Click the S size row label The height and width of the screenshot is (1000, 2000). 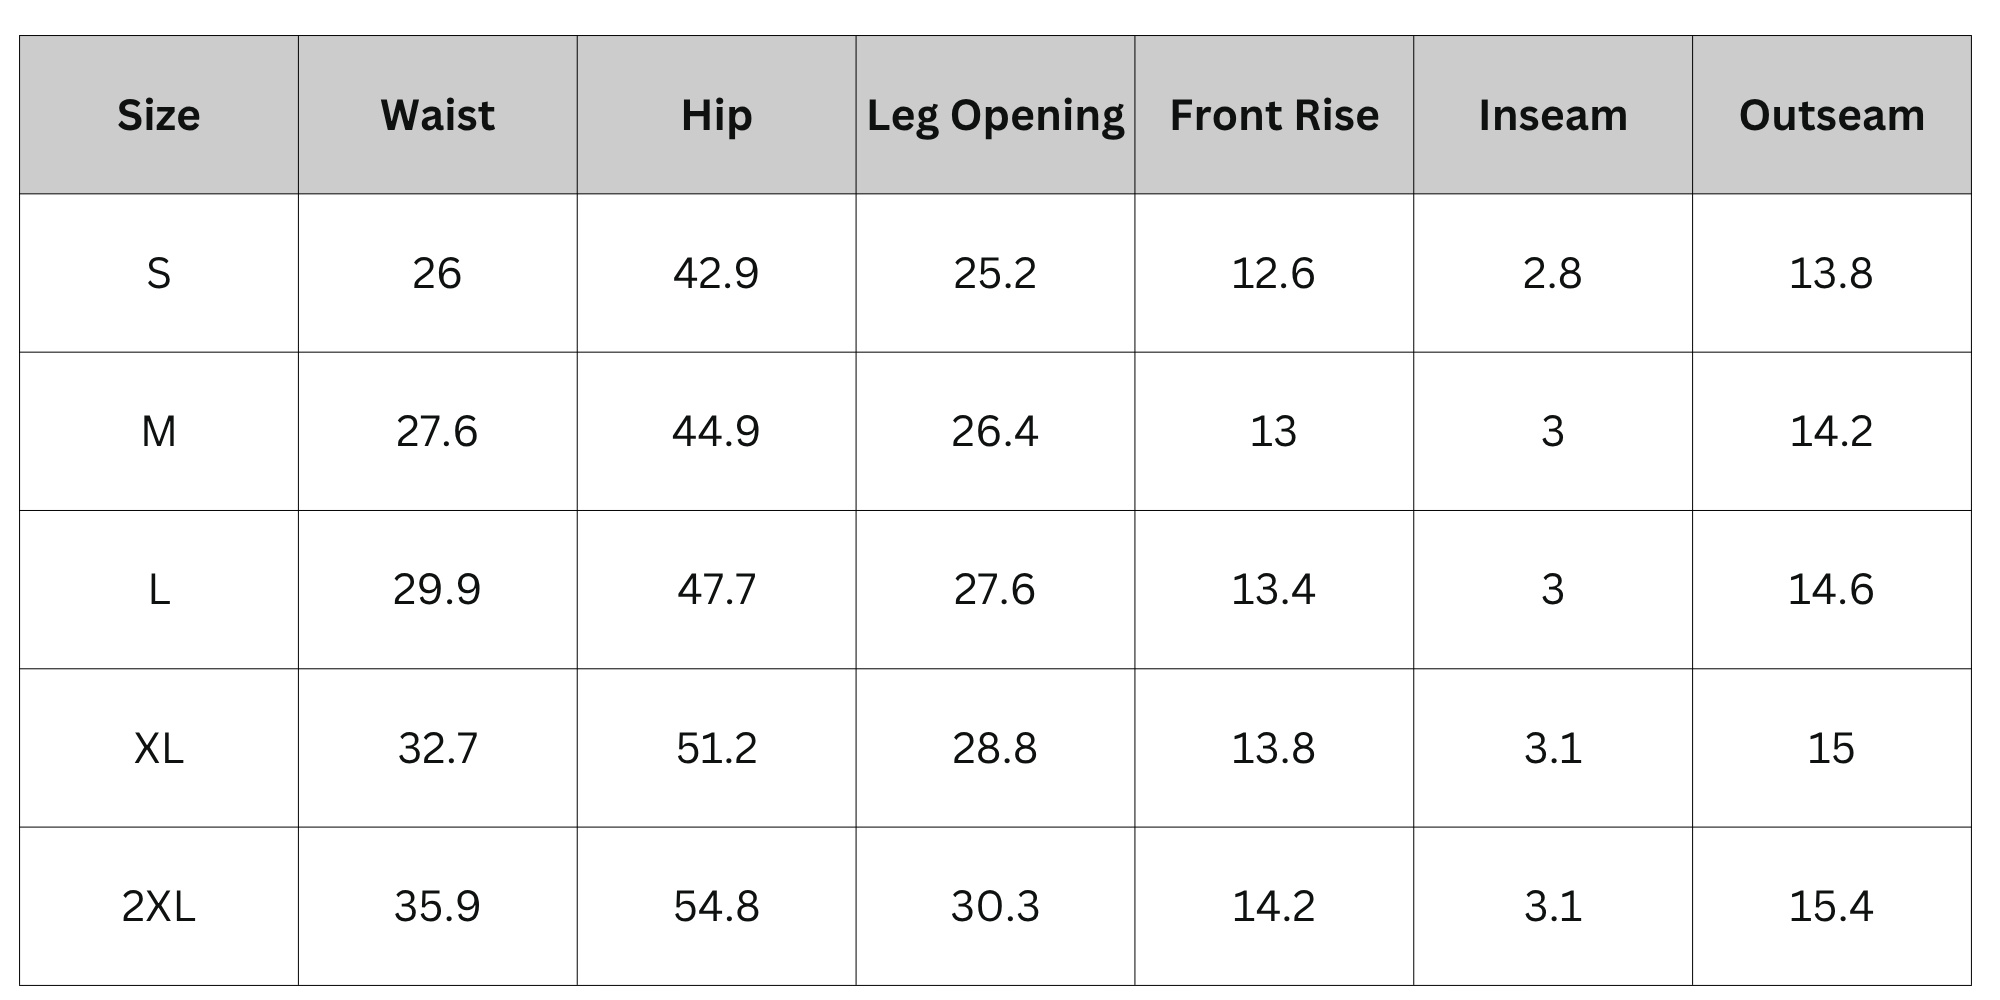pyautogui.click(x=159, y=273)
